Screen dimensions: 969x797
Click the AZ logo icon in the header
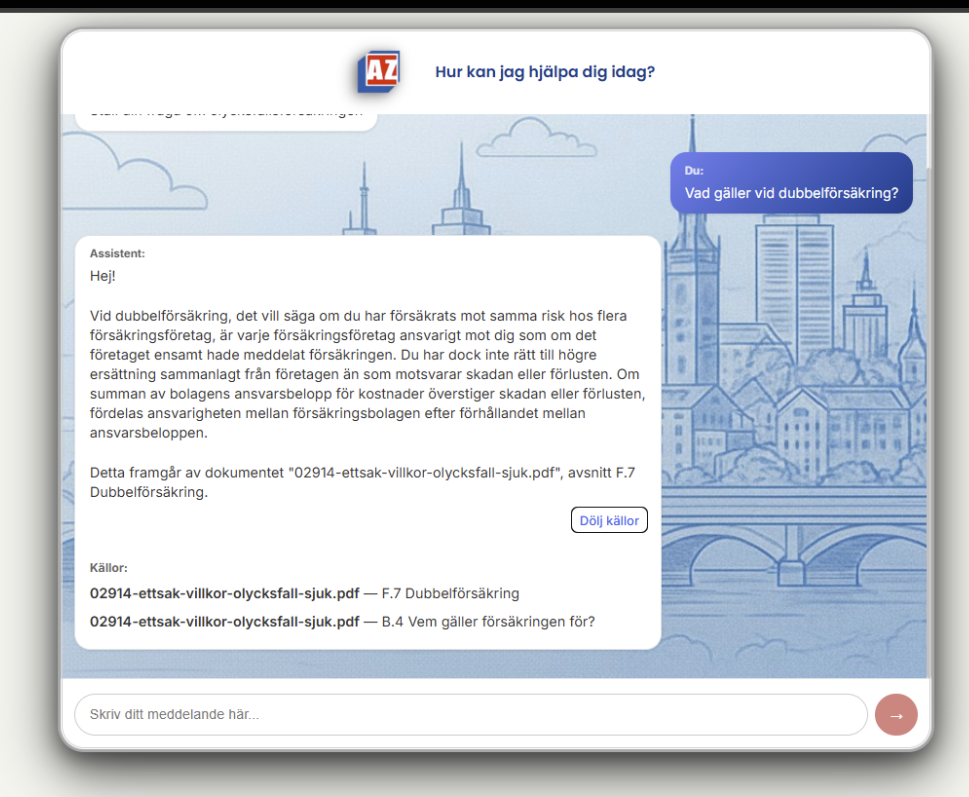click(379, 72)
